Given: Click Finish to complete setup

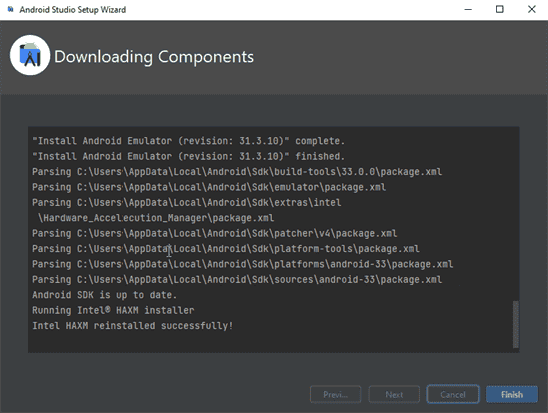Looking at the screenshot, I should click(512, 394).
